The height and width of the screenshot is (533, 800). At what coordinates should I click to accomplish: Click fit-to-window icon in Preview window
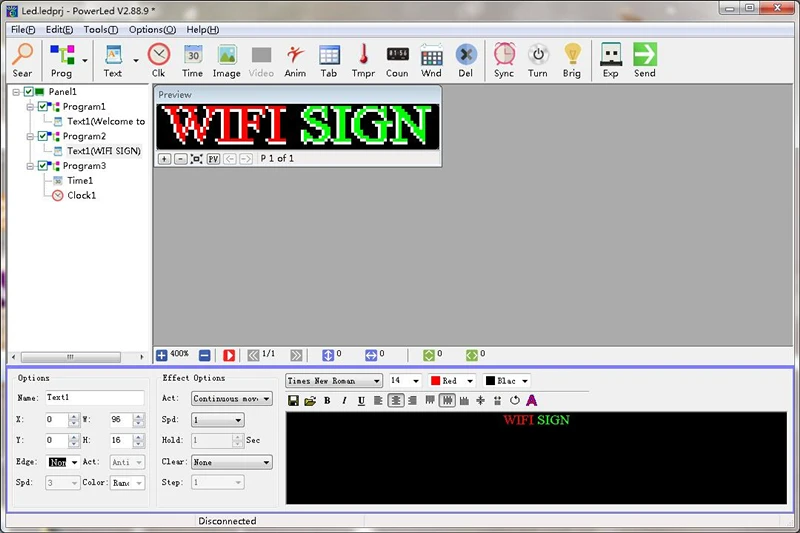point(196,159)
